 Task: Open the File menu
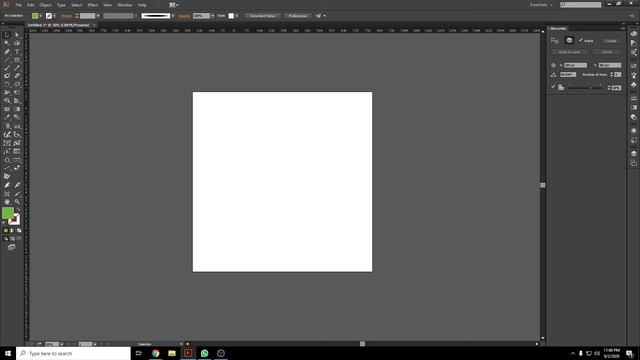(19, 5)
